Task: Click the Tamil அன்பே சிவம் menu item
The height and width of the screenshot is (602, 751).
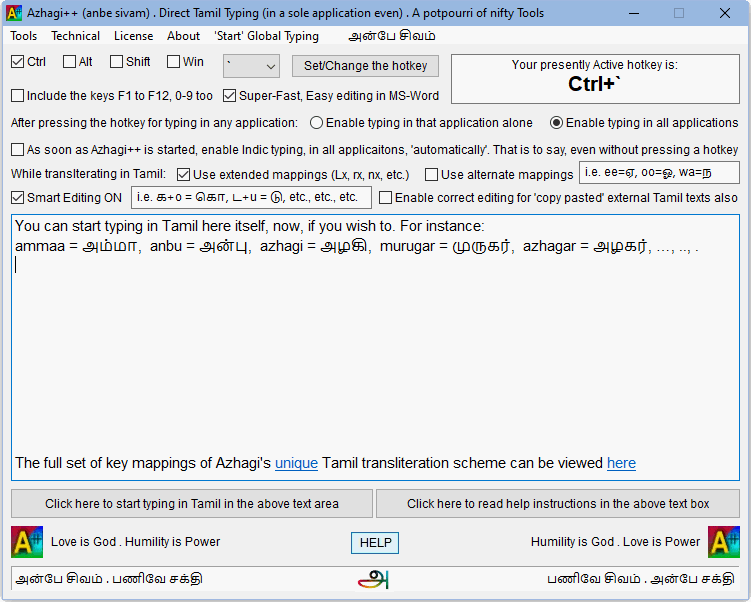Action: pyautogui.click(x=392, y=36)
